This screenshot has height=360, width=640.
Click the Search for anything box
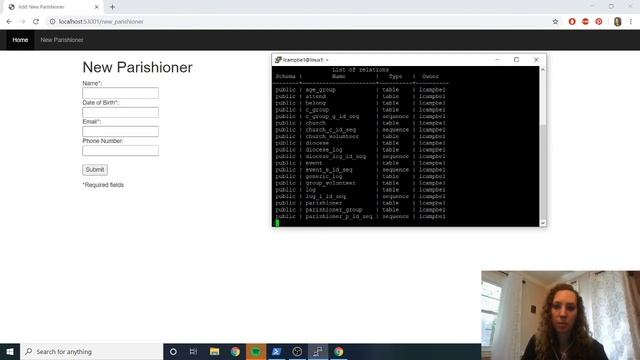(91, 351)
